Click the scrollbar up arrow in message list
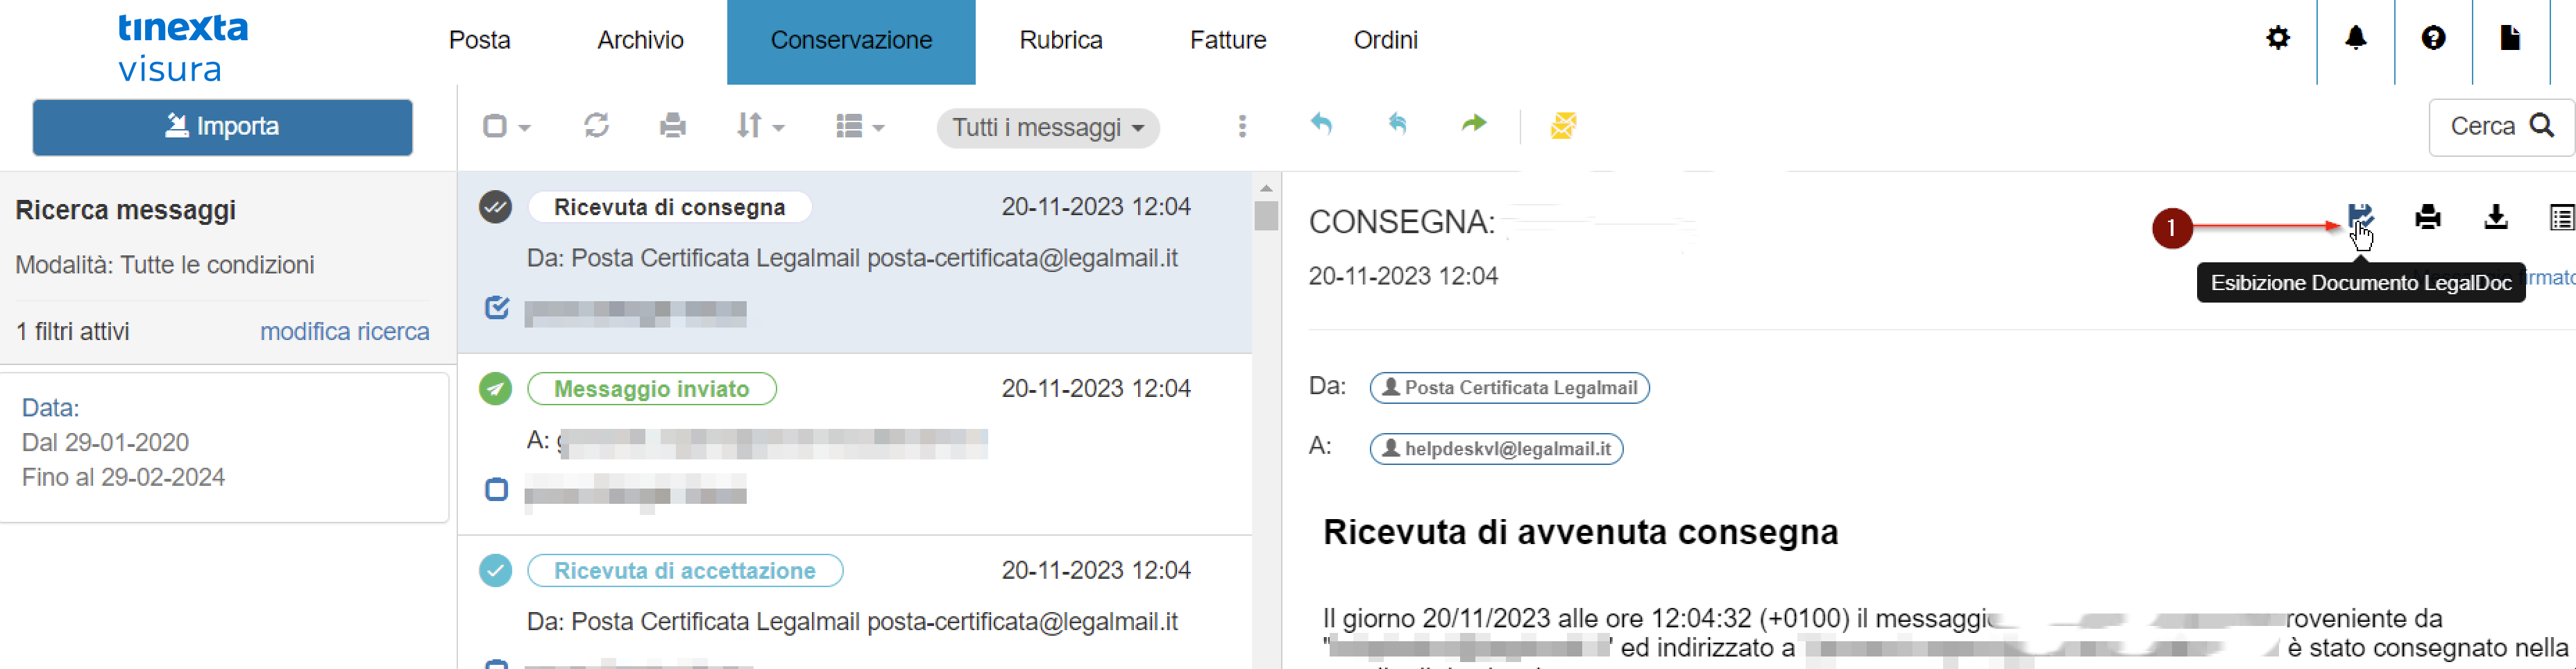This screenshot has height=669, width=2576. click(x=1266, y=188)
